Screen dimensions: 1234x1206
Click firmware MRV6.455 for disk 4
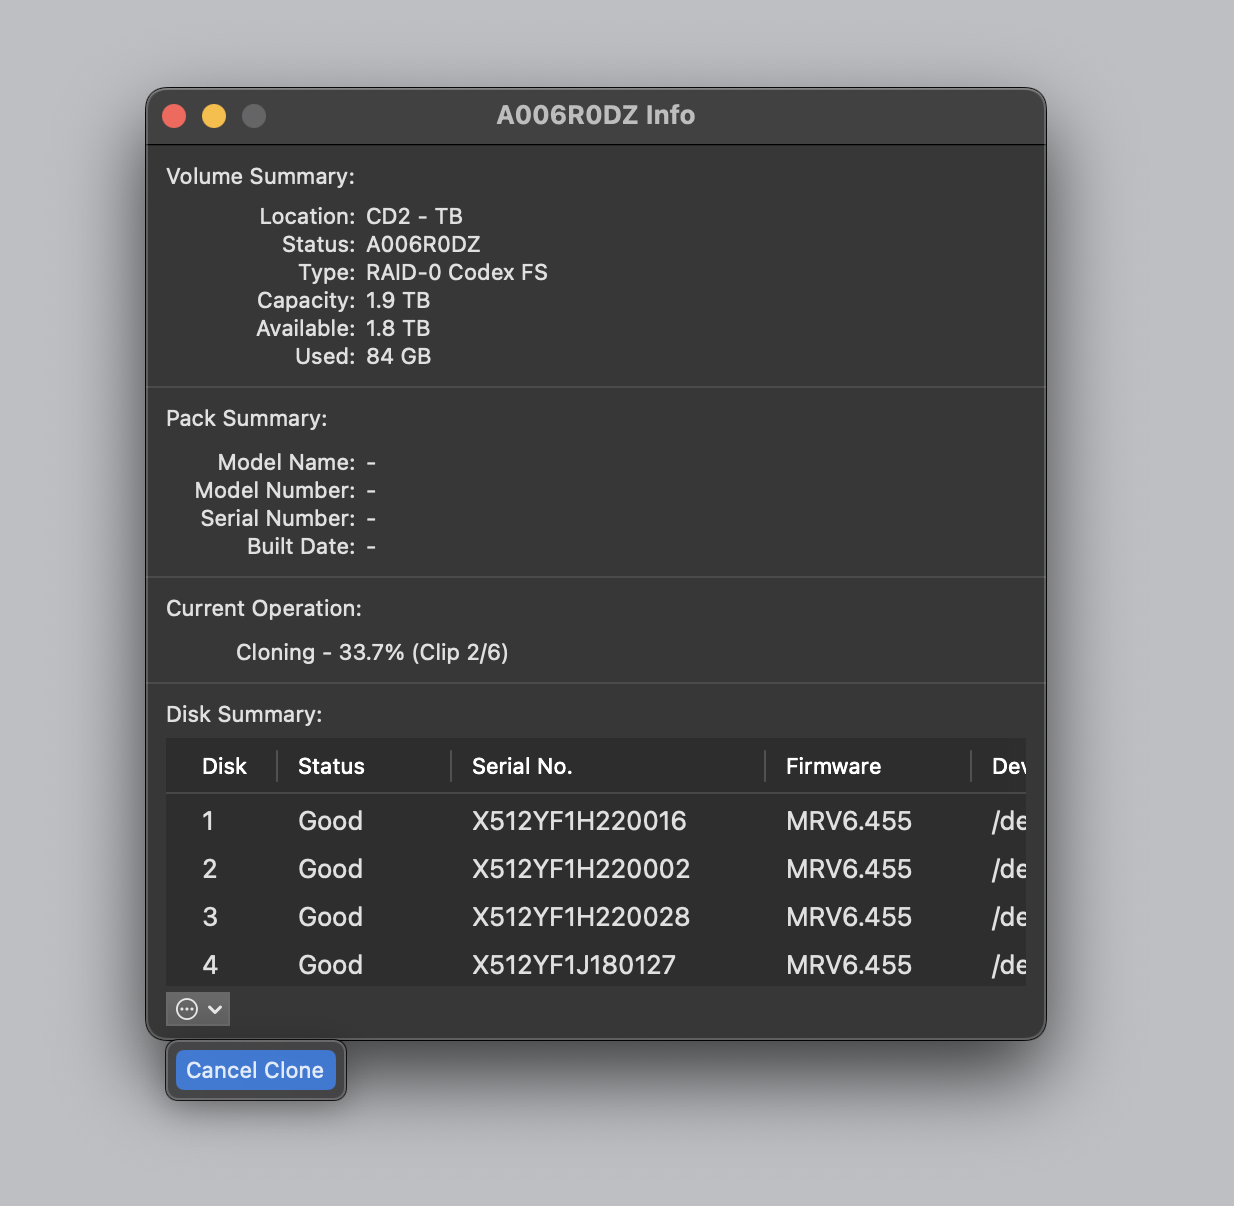tap(849, 965)
